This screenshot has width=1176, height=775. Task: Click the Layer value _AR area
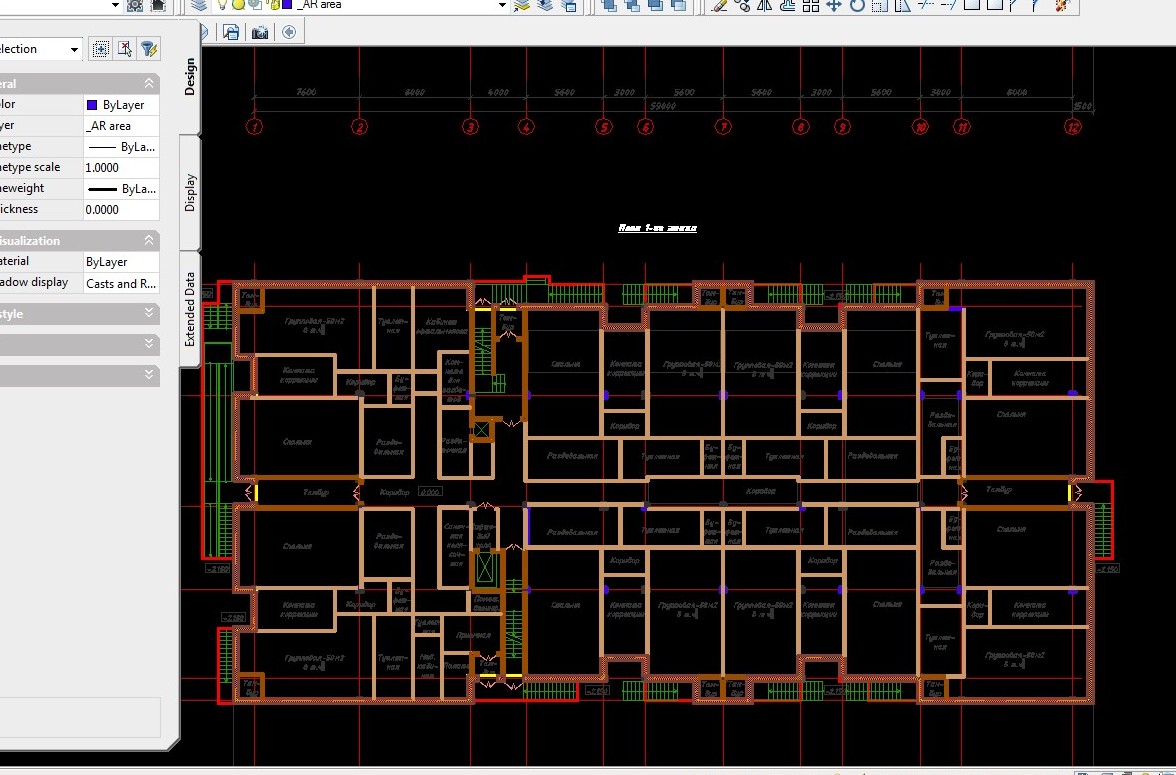coord(122,126)
